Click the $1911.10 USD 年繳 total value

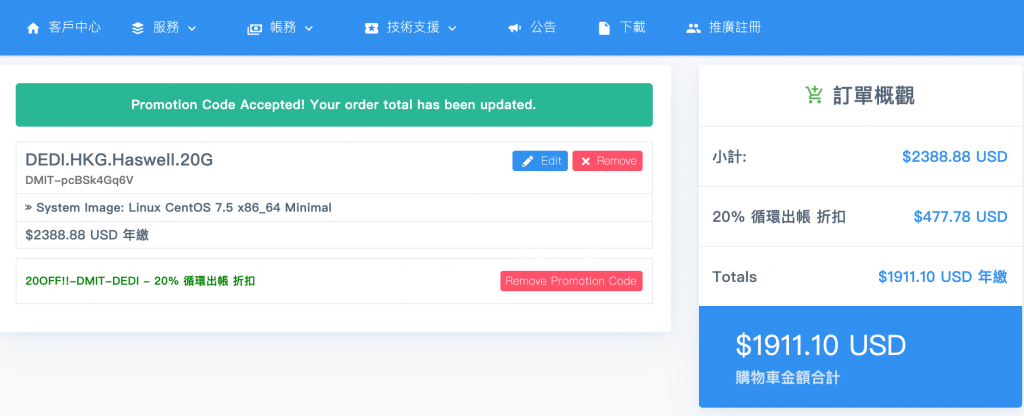(x=943, y=277)
